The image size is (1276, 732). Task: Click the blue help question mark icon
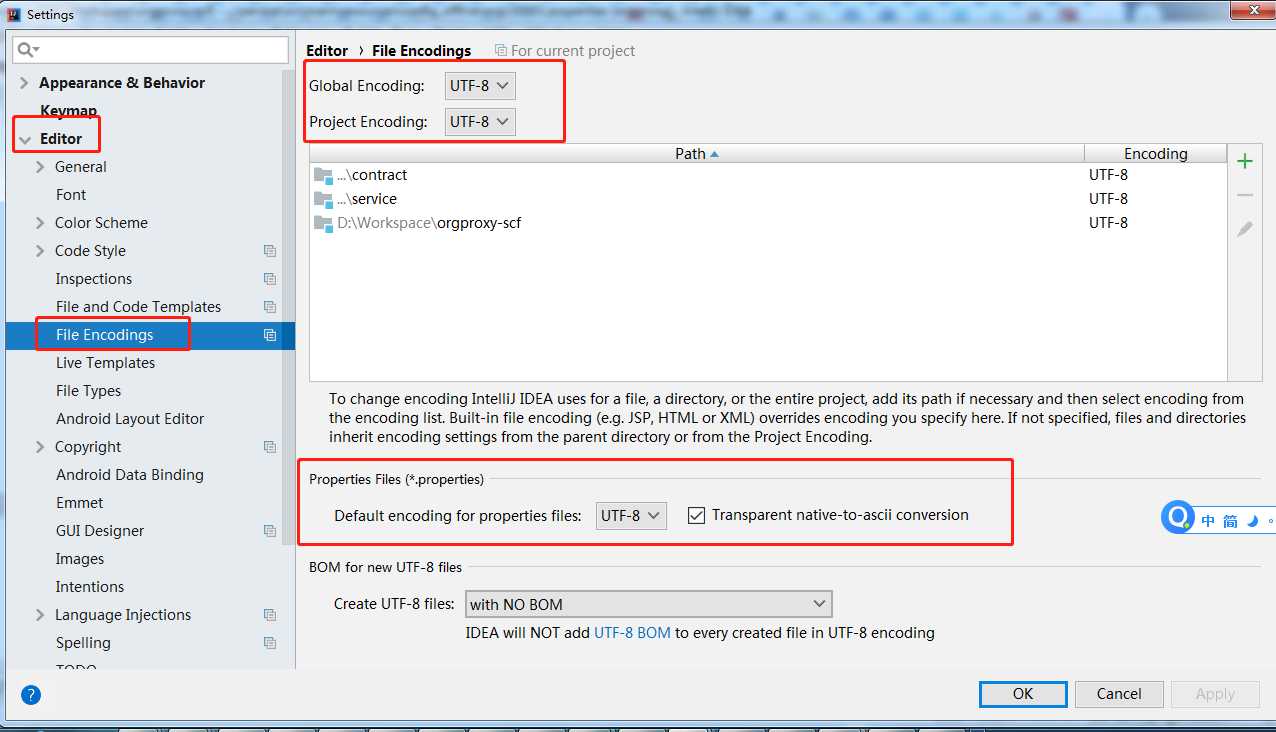coord(31,694)
